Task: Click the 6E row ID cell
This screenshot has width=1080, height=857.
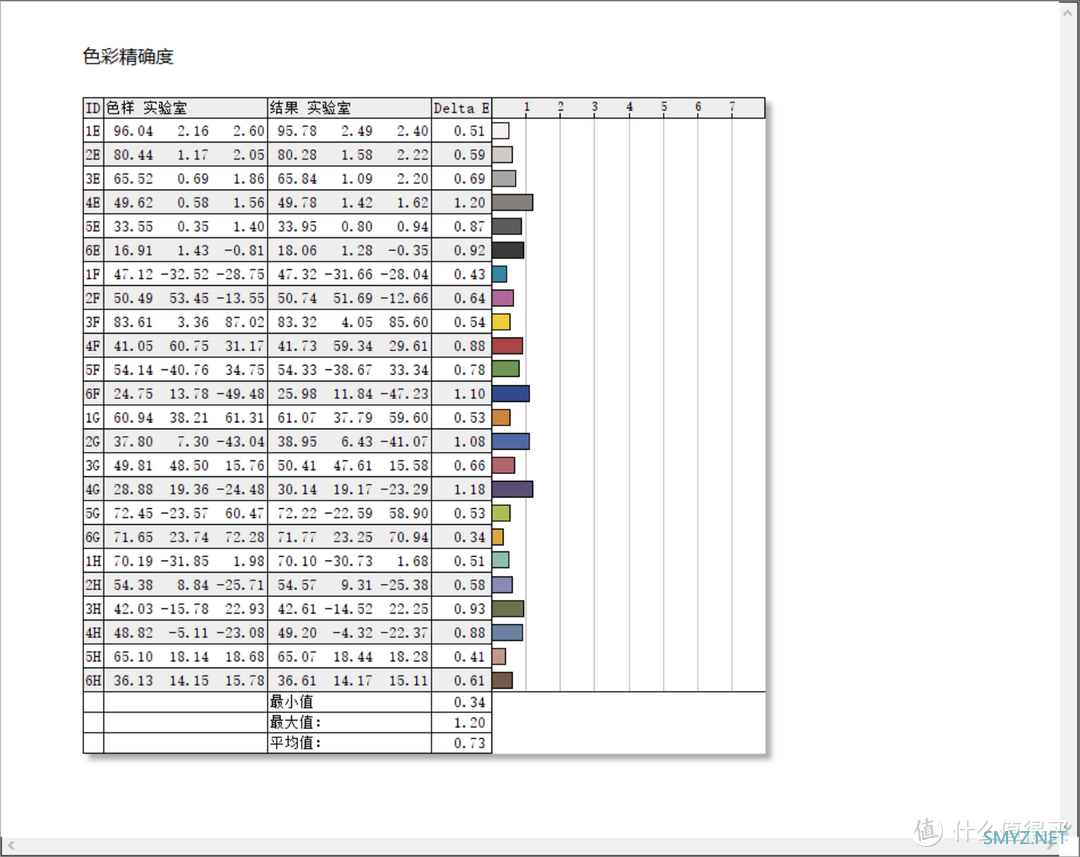Action: point(93,250)
